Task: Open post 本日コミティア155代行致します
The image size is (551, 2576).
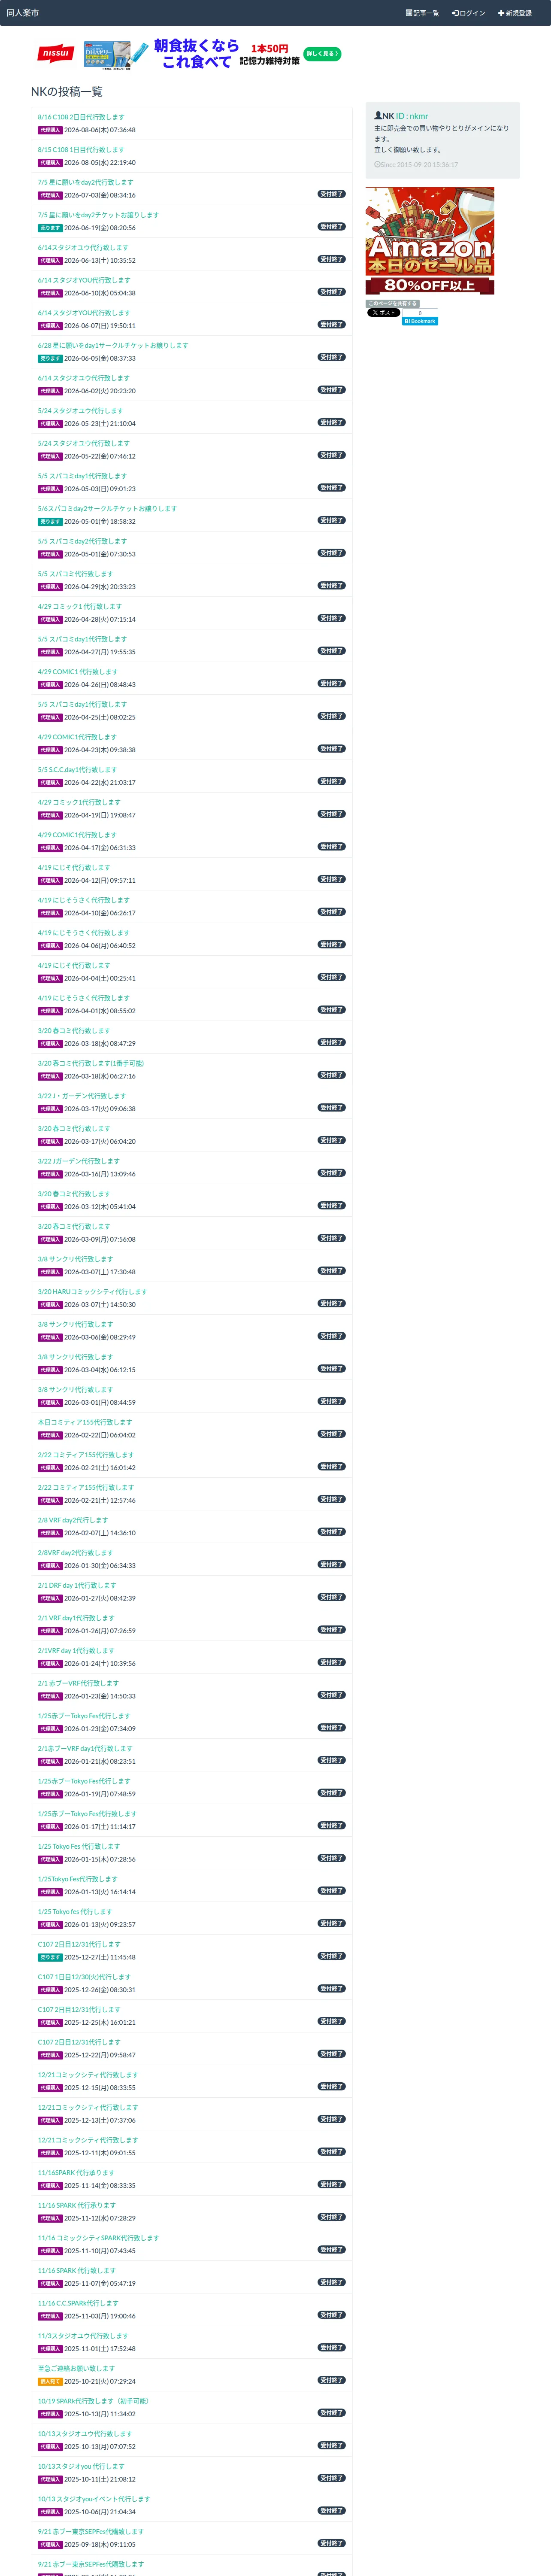Action: tap(85, 1422)
